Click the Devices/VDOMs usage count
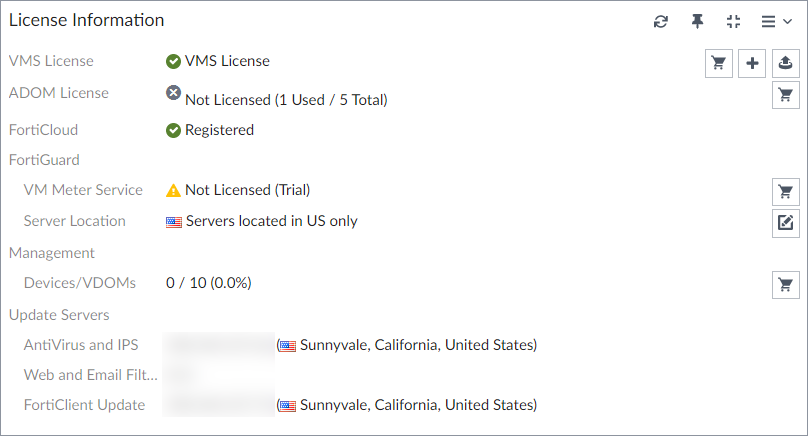This screenshot has width=808, height=436. tap(209, 283)
